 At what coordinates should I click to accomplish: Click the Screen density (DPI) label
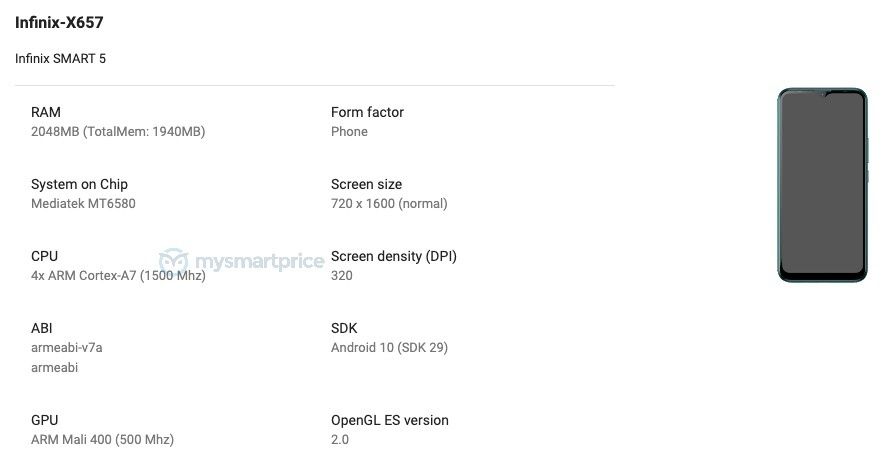394,256
